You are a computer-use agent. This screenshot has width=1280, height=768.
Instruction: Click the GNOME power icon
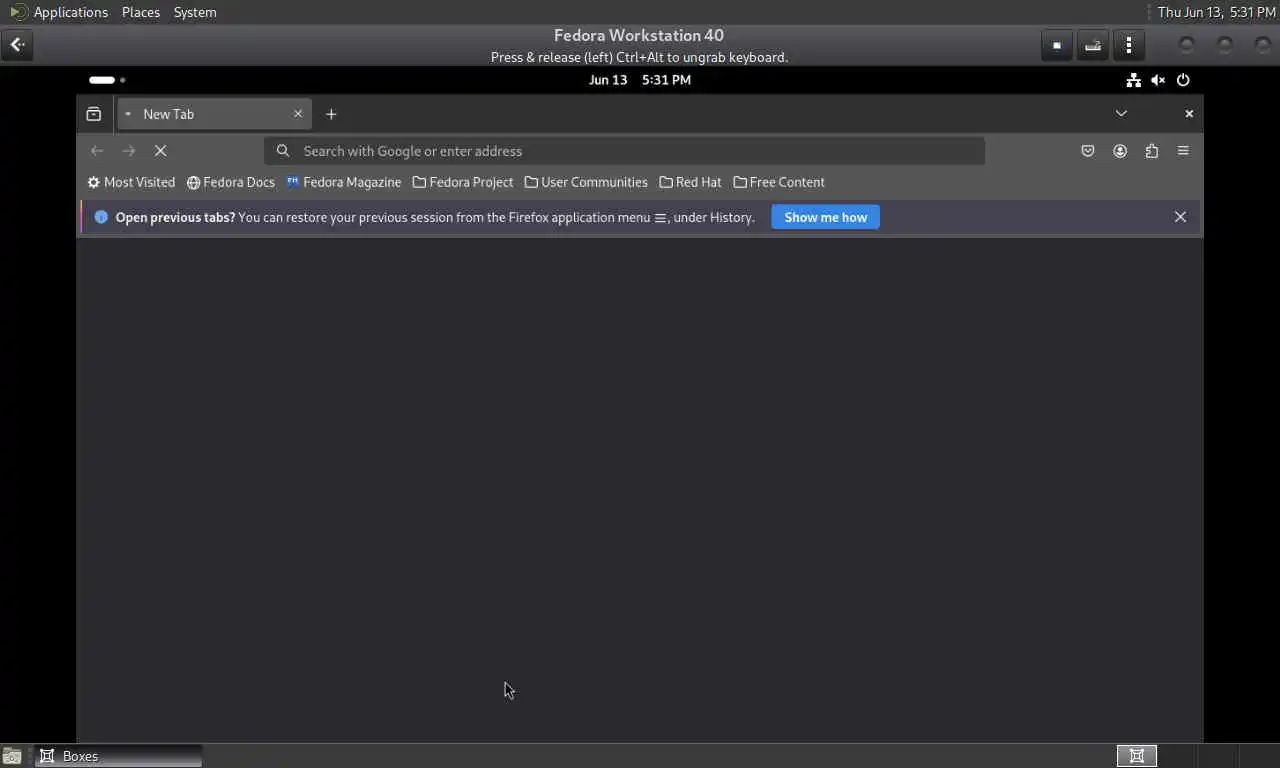pyautogui.click(x=1183, y=80)
